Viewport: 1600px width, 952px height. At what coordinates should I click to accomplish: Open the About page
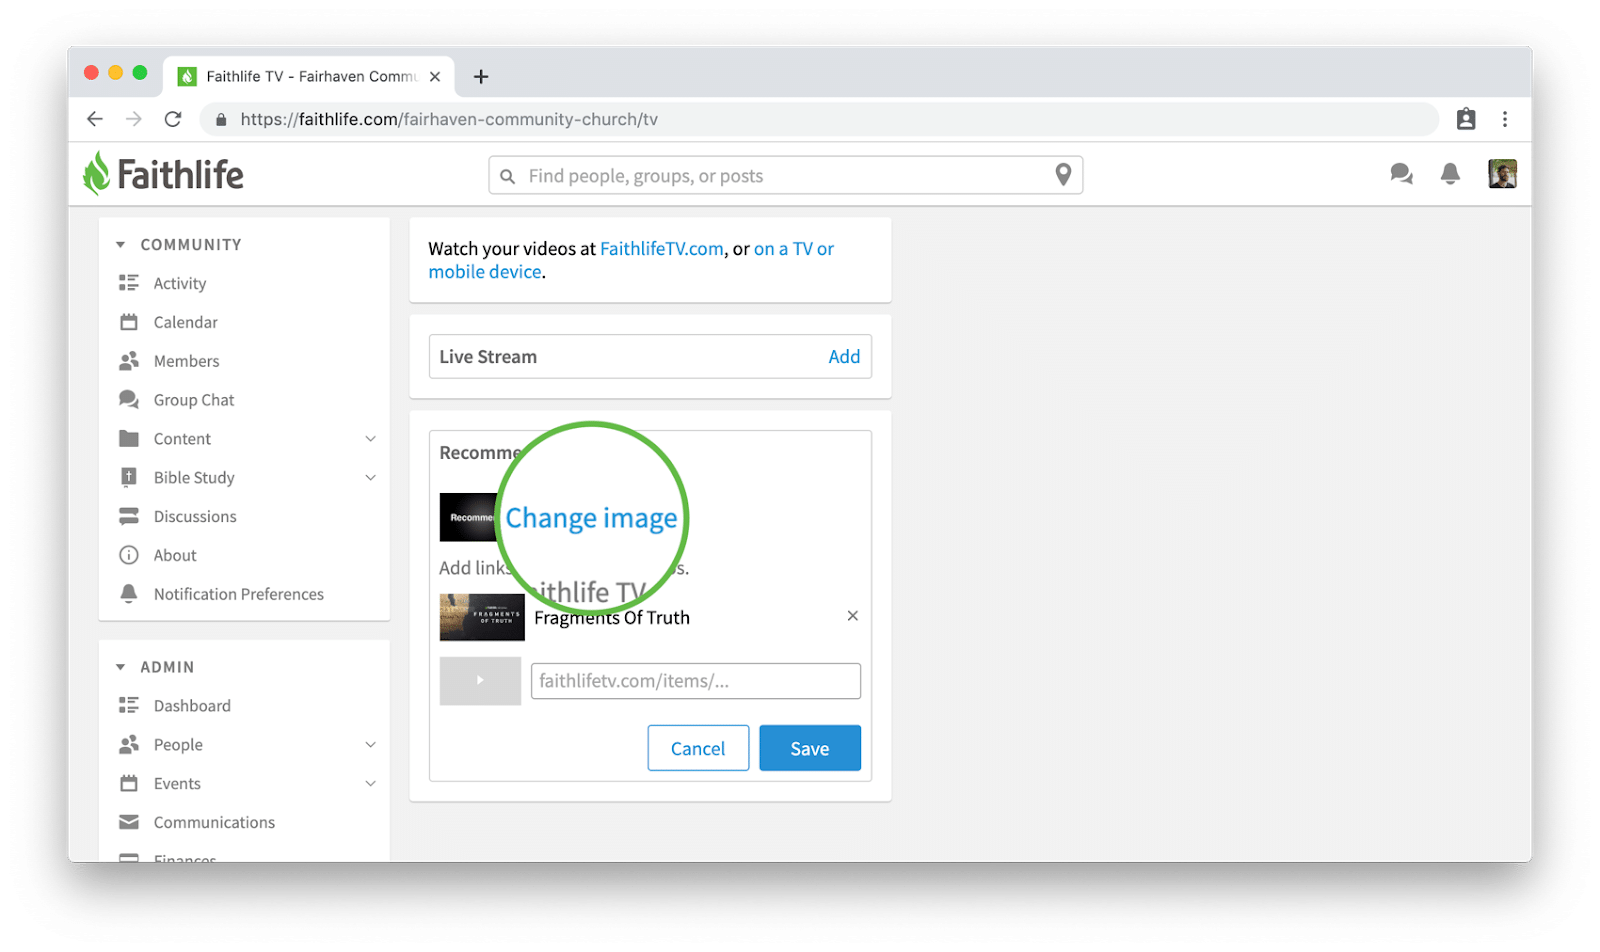coord(175,555)
